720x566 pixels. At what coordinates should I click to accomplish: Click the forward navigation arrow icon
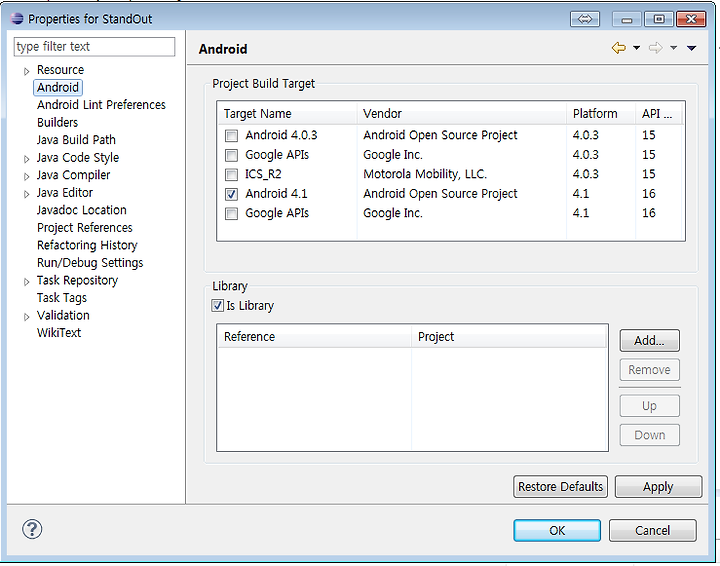coord(655,48)
